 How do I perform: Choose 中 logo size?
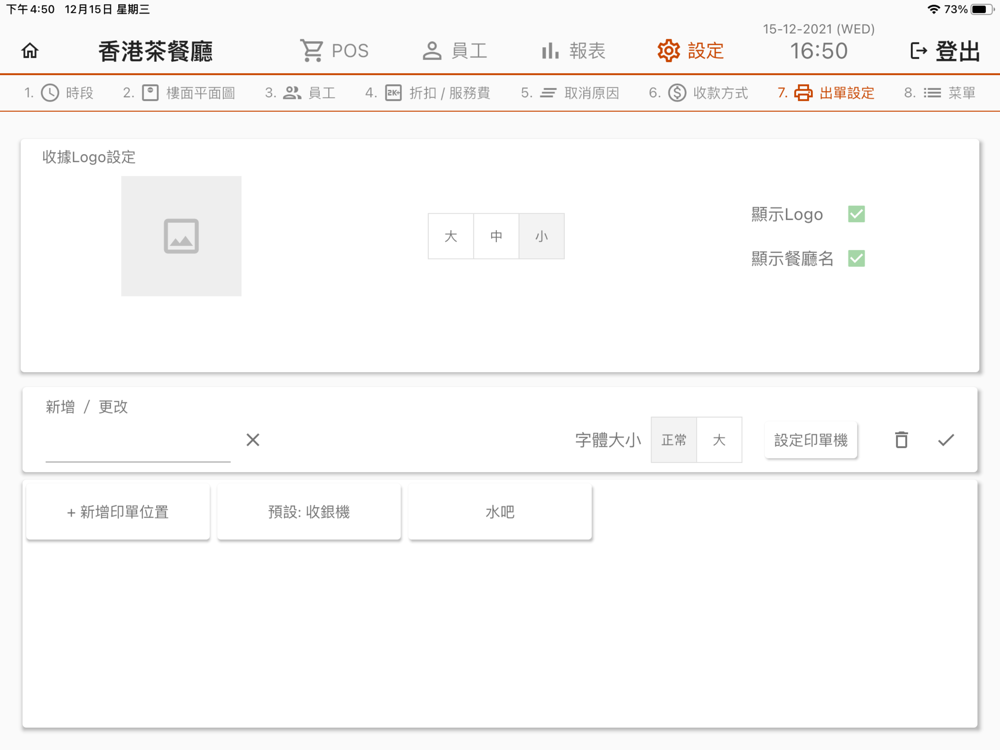[496, 236]
